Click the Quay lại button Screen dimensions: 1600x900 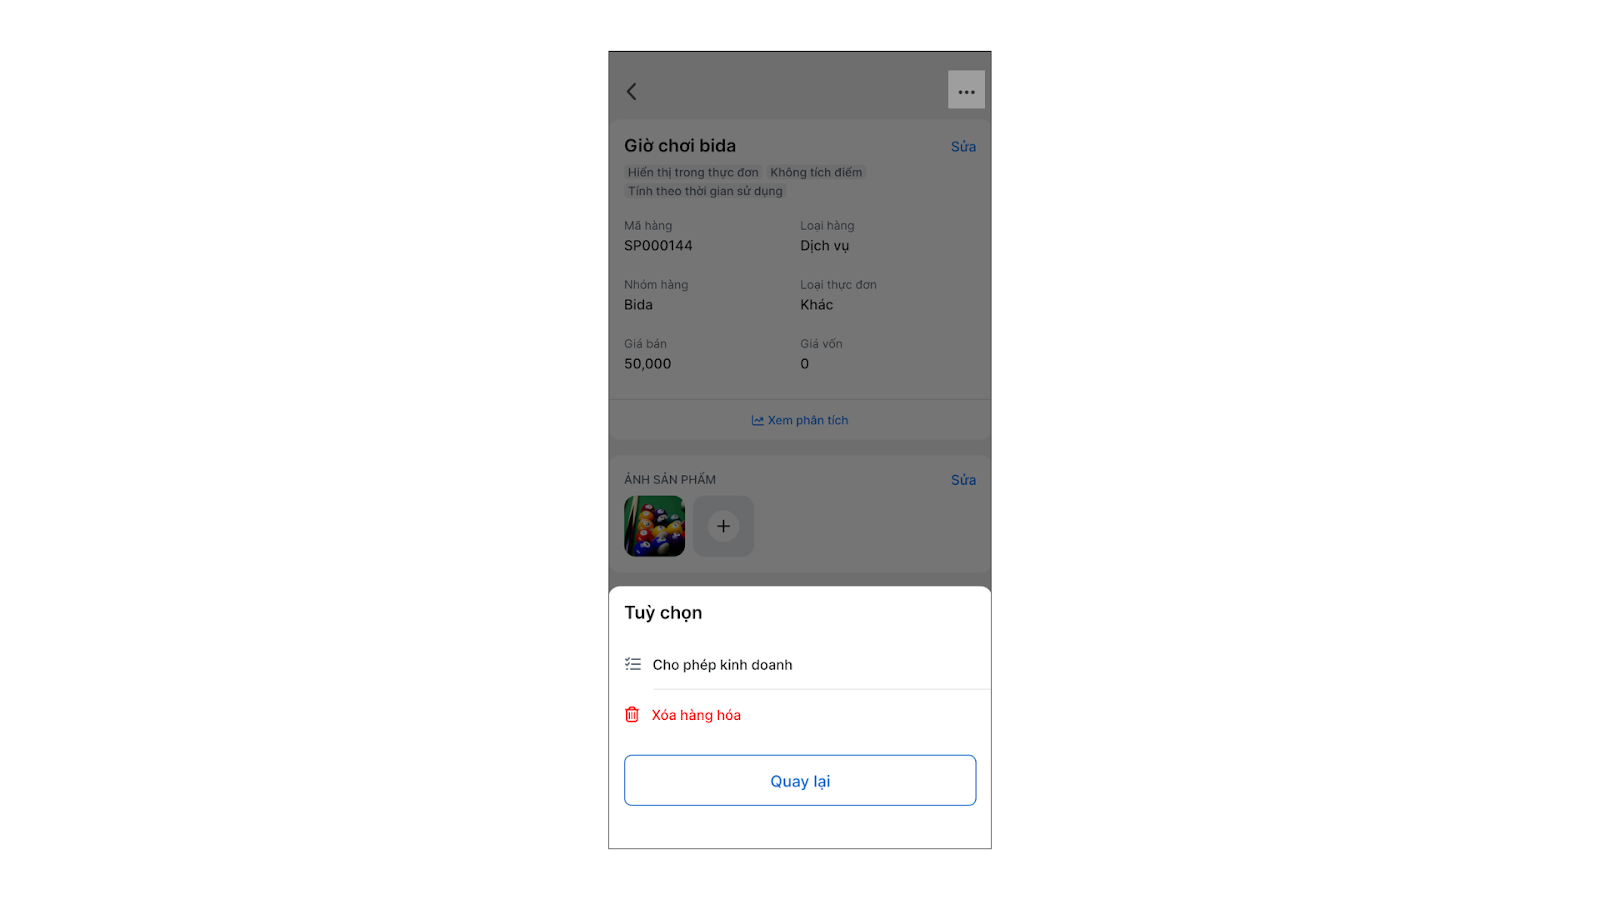(x=800, y=780)
